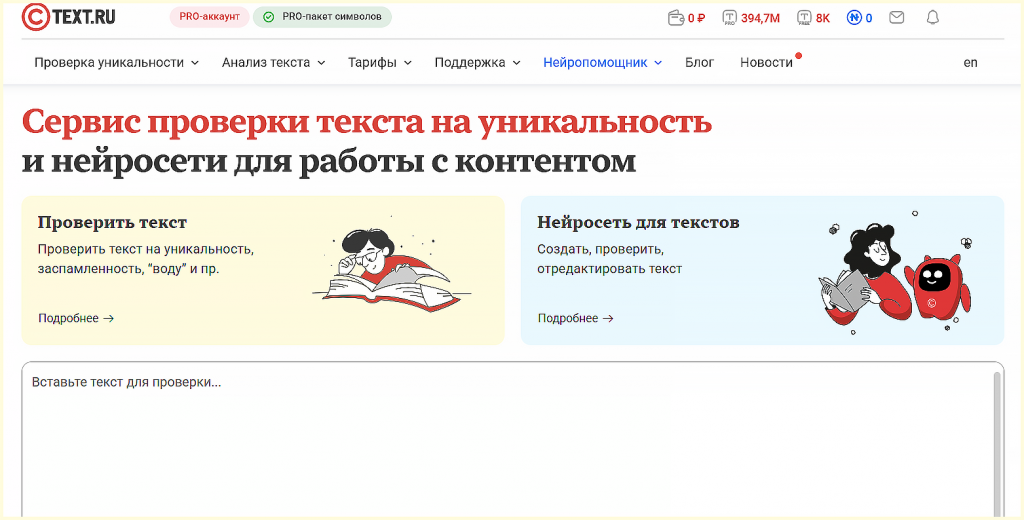The image size is (1024, 520).
Task: Click the red robot illustration
Action: click(x=936, y=286)
